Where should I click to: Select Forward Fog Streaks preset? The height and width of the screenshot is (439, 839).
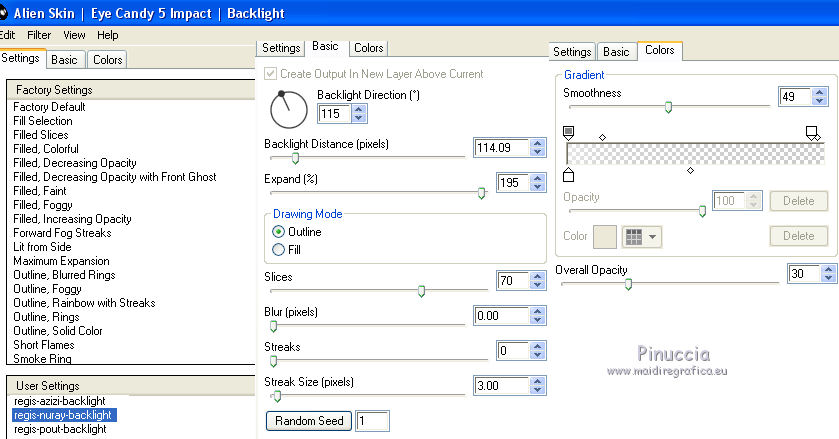(62, 233)
